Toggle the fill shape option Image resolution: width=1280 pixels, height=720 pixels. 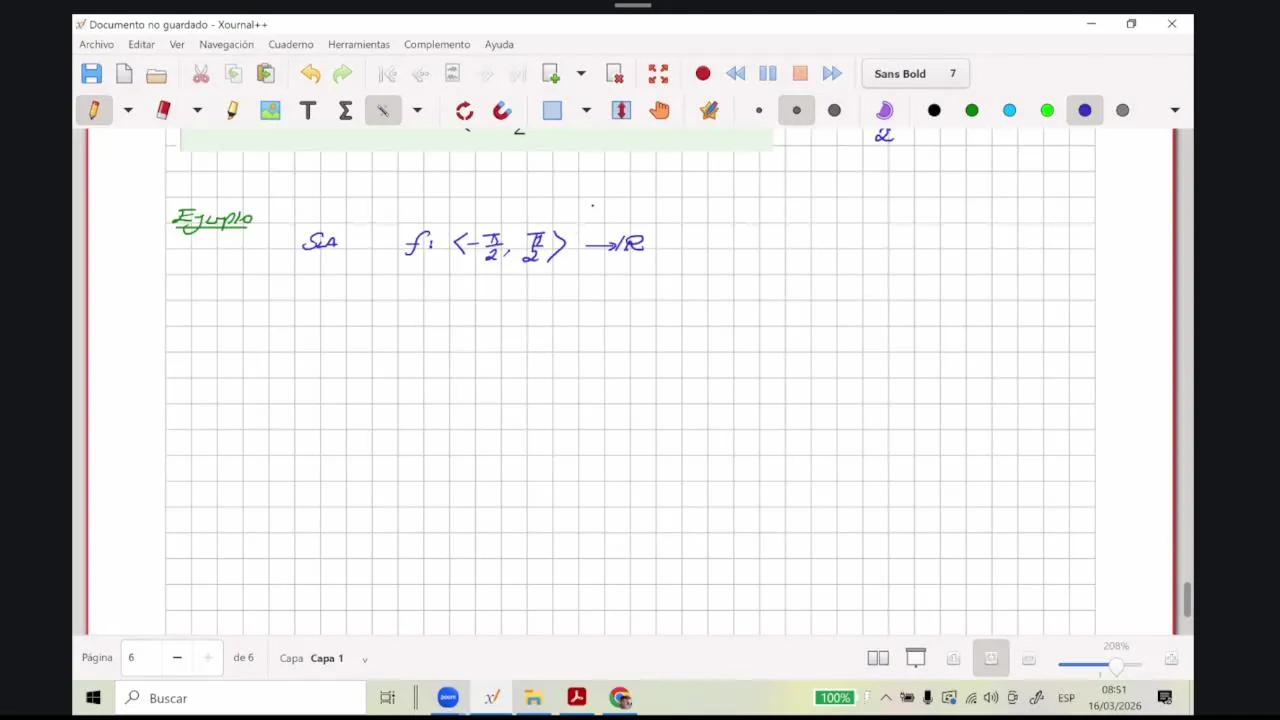[884, 110]
